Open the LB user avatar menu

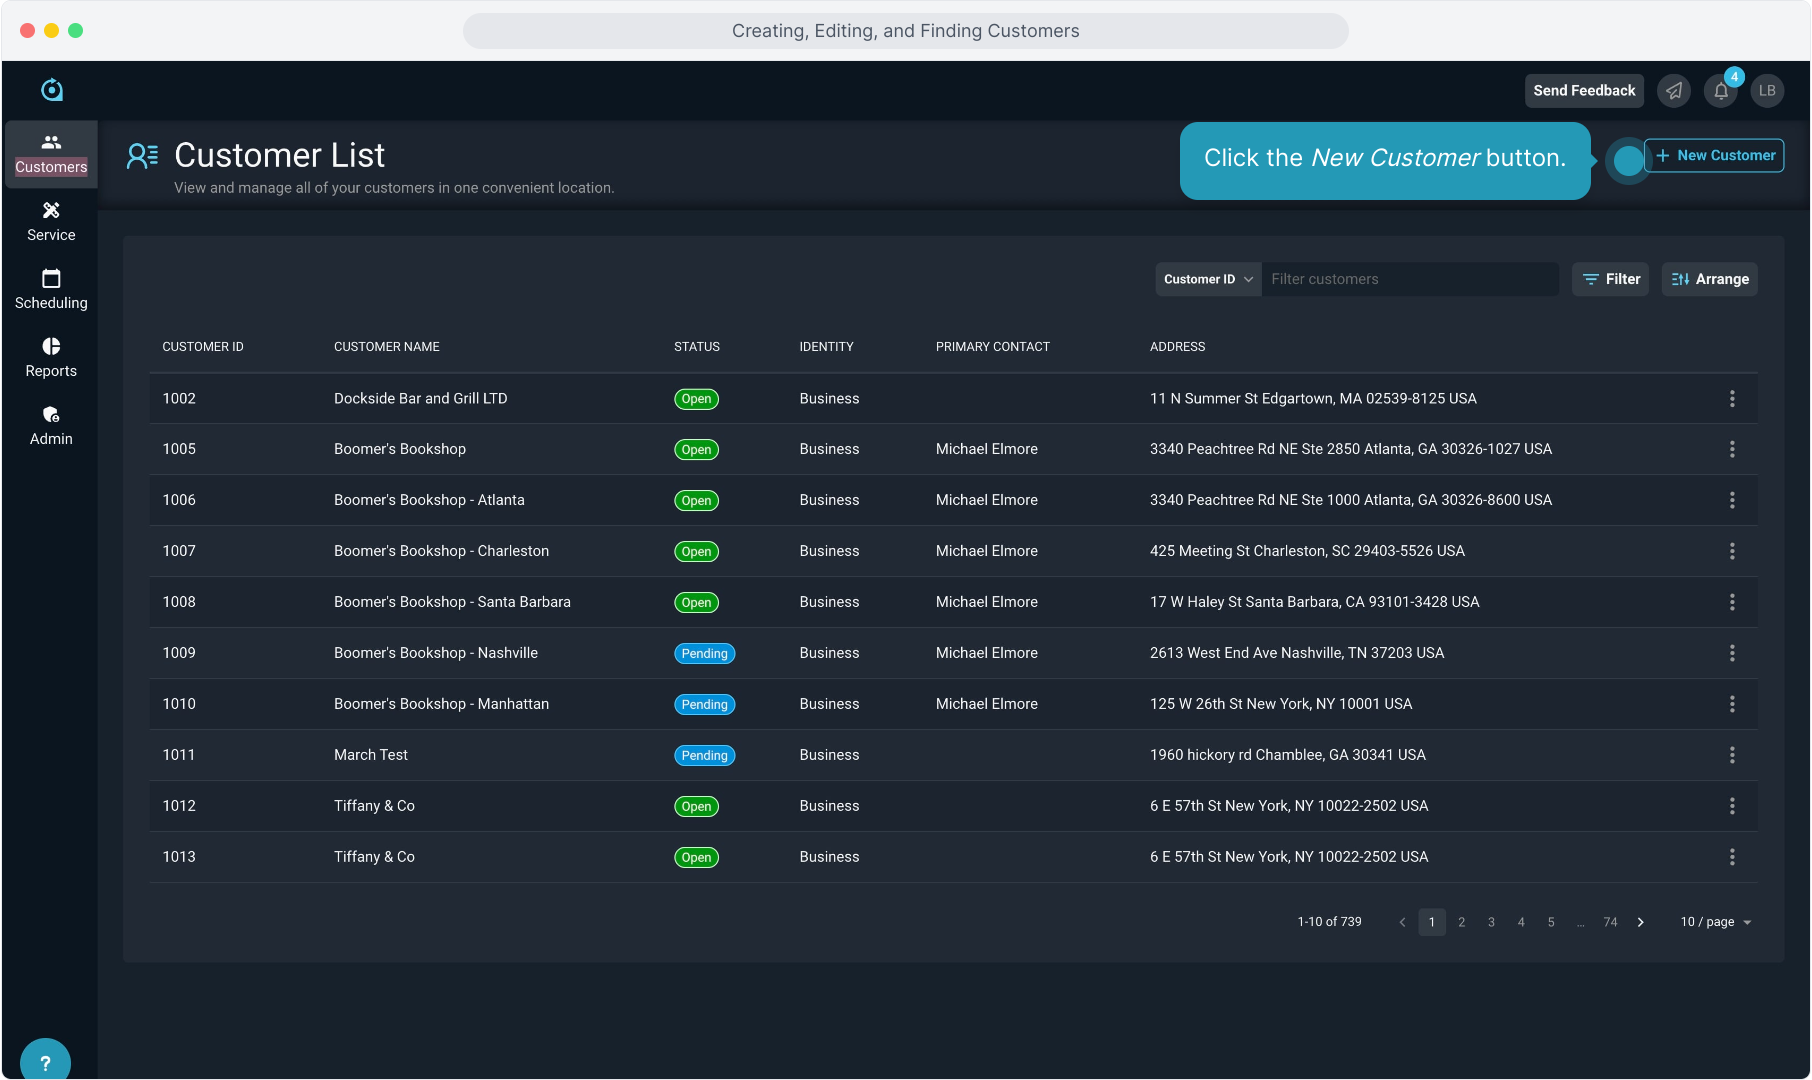click(x=1767, y=91)
